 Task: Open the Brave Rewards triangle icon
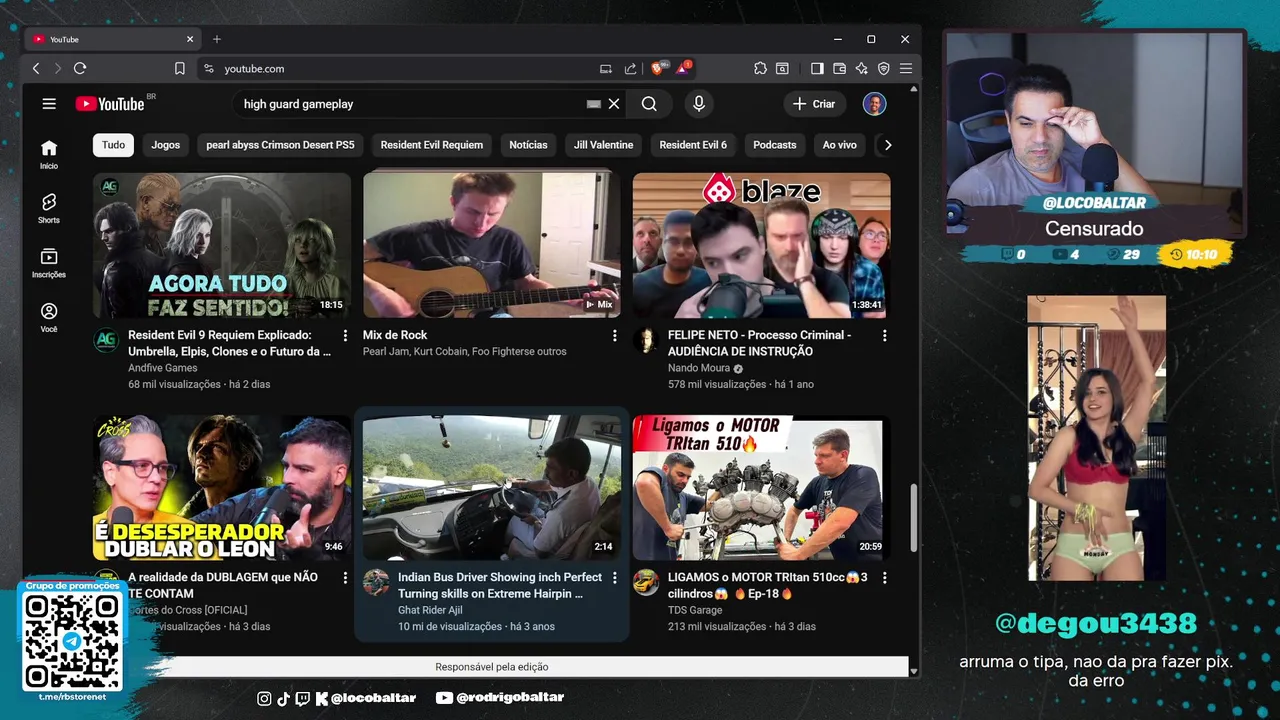683,68
